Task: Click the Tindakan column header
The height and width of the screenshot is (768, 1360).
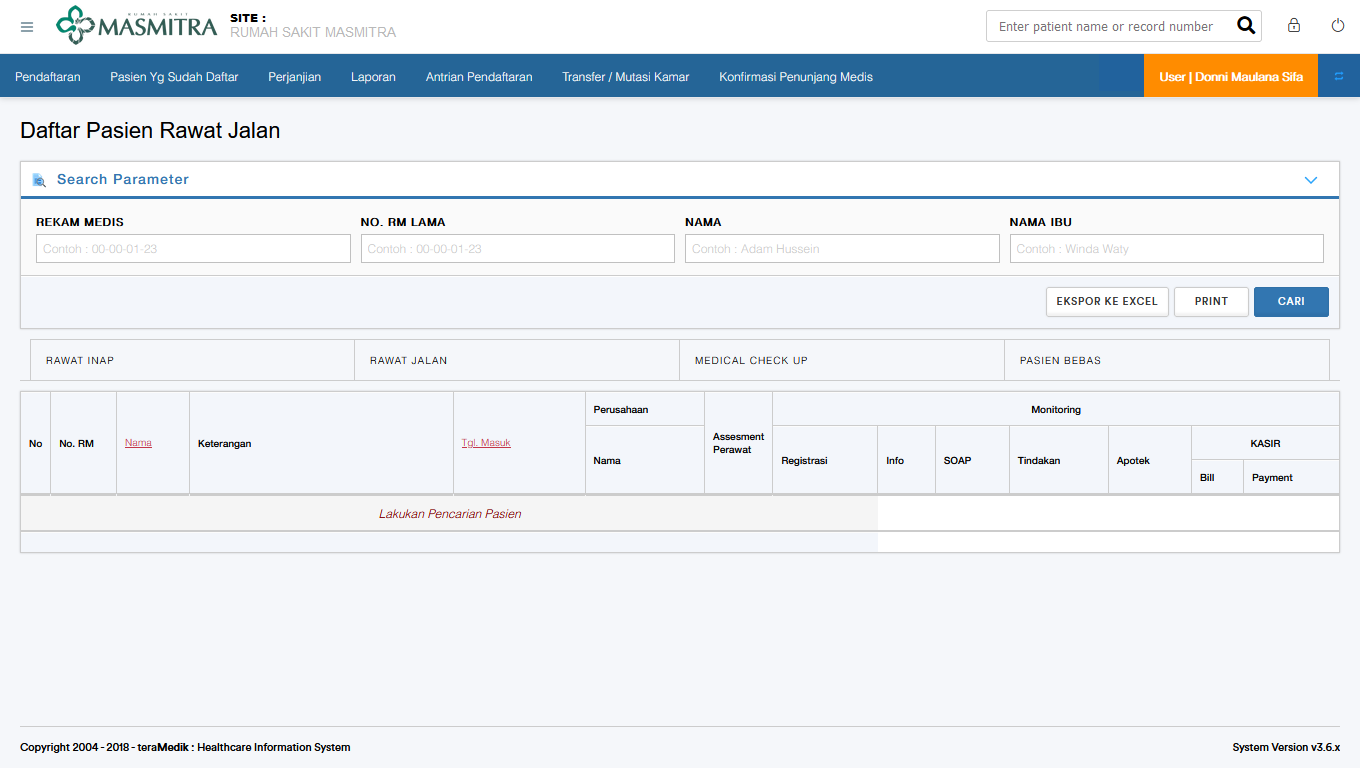Action: click(1058, 460)
